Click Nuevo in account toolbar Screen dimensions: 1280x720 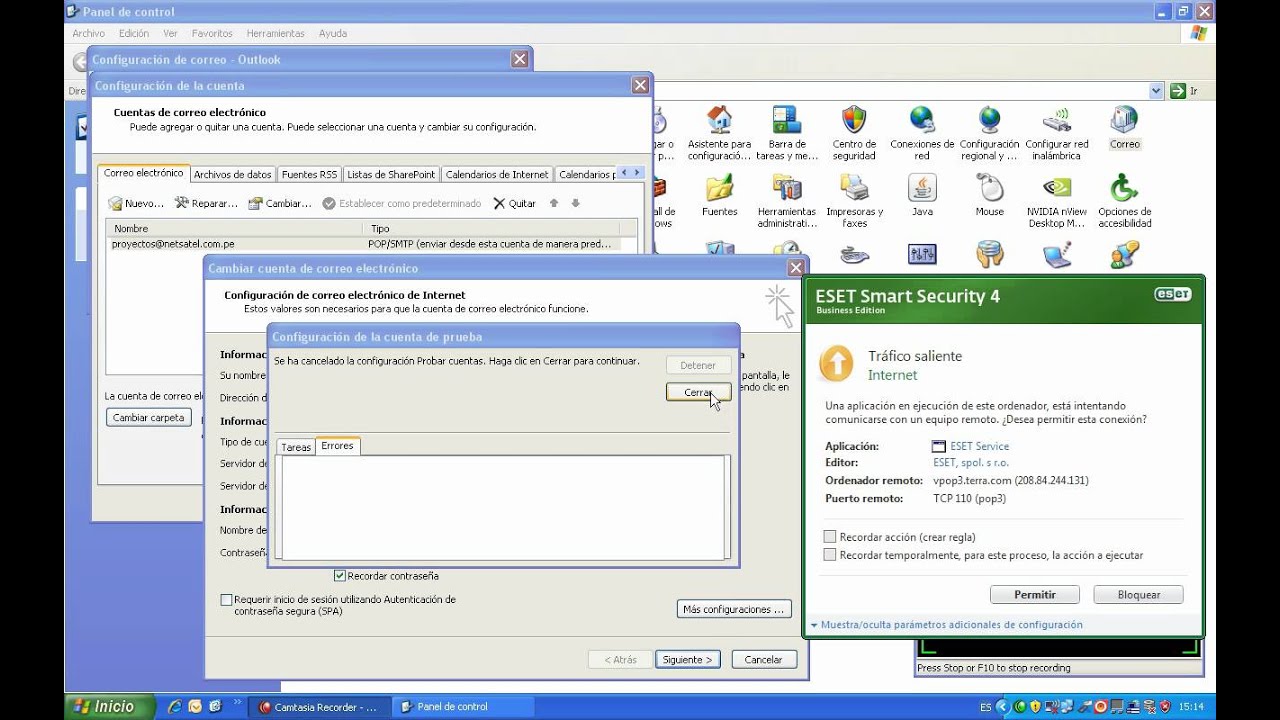136,203
